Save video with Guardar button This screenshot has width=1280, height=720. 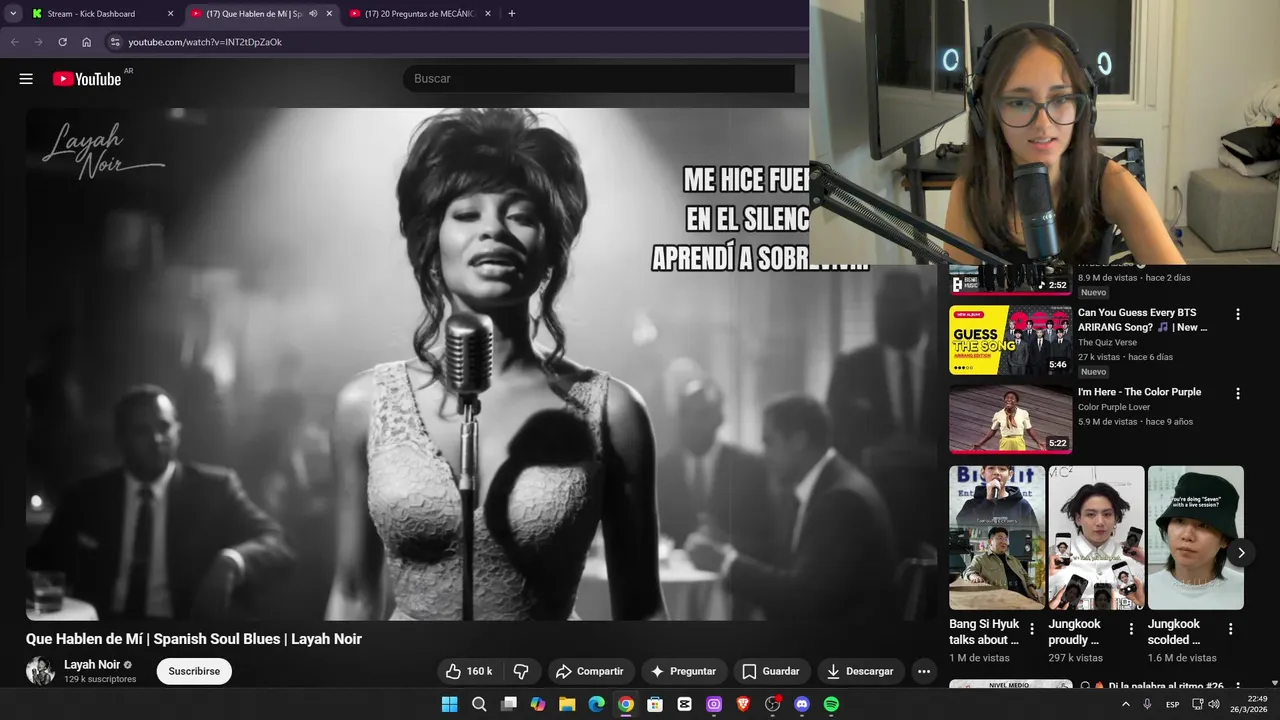coord(771,671)
